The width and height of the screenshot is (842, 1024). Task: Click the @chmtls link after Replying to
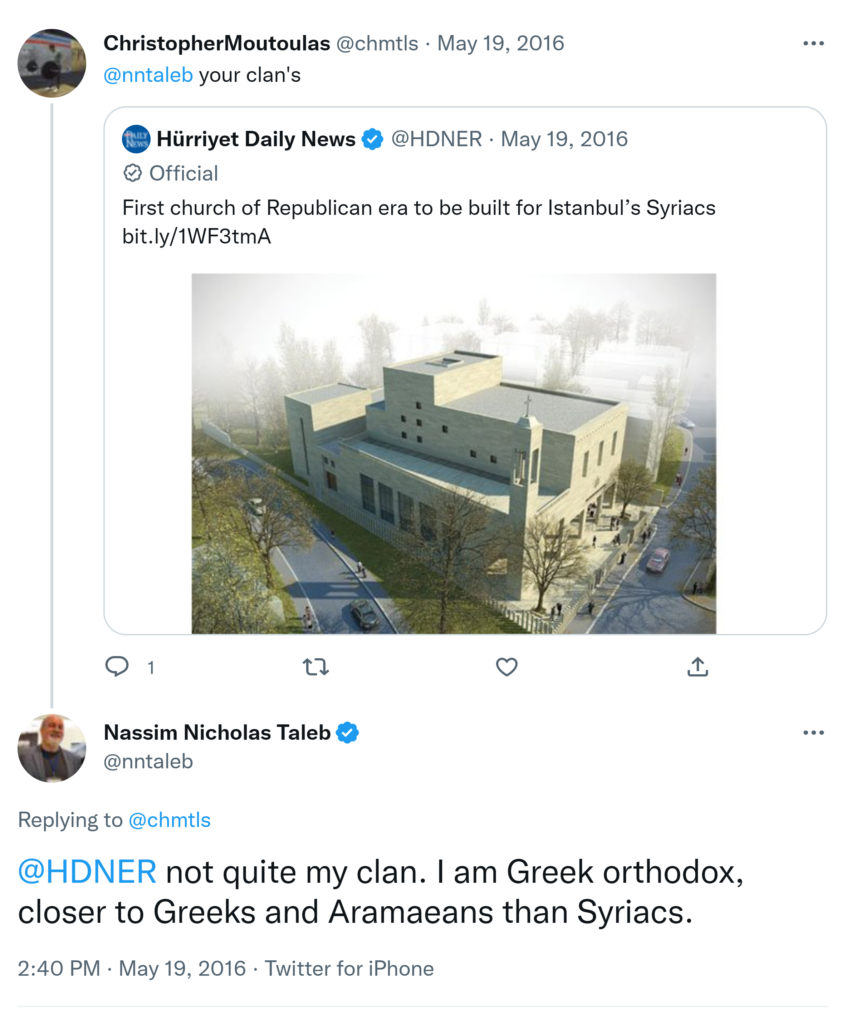pyautogui.click(x=169, y=820)
